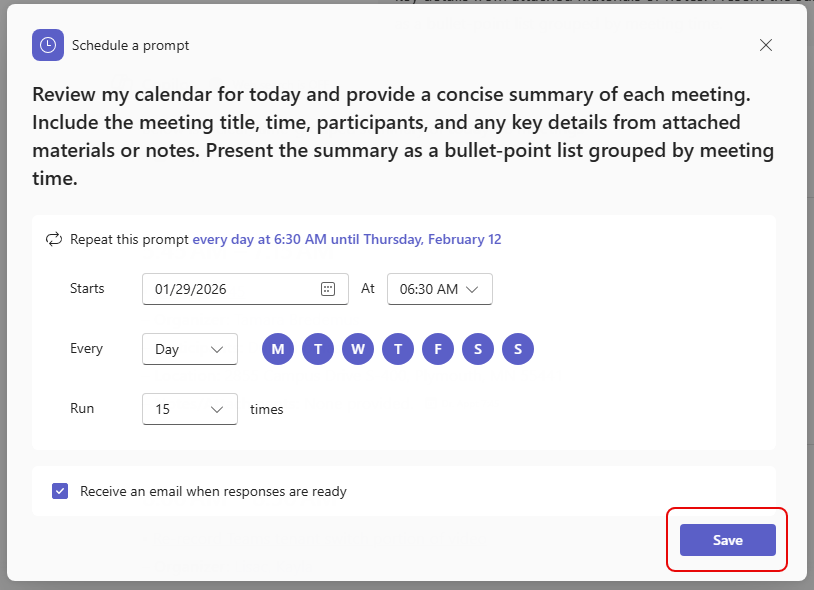Screen dimensions: 814x590
Task: Toggle the Tuesday day circle
Action: [318, 349]
